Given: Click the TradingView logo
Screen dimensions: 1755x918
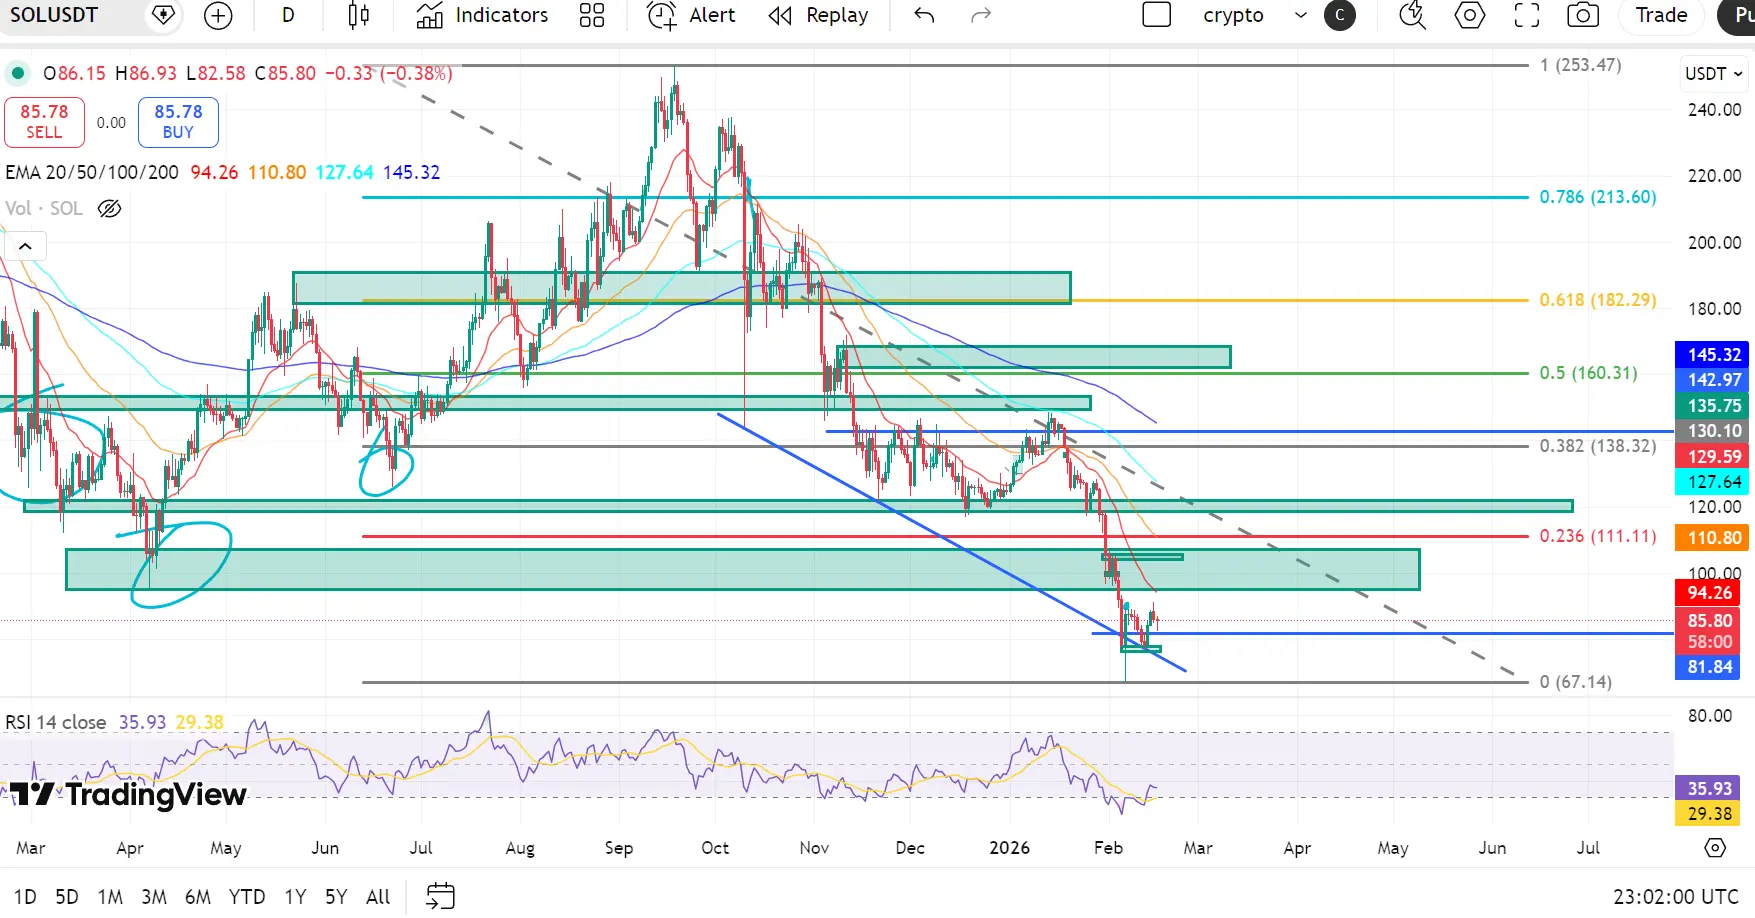Looking at the screenshot, I should point(129,795).
